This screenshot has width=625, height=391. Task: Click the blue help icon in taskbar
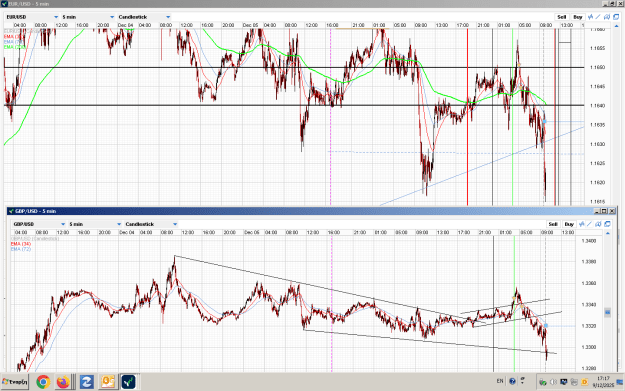point(512,381)
